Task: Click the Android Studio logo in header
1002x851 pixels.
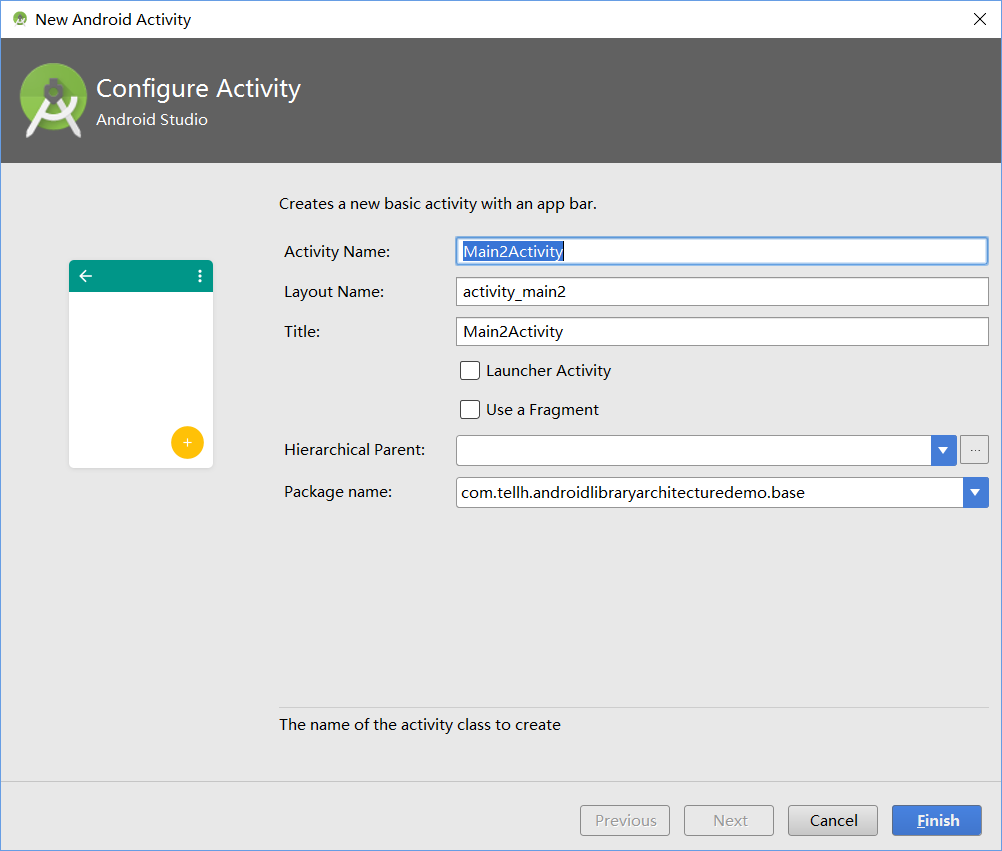Action: click(53, 100)
